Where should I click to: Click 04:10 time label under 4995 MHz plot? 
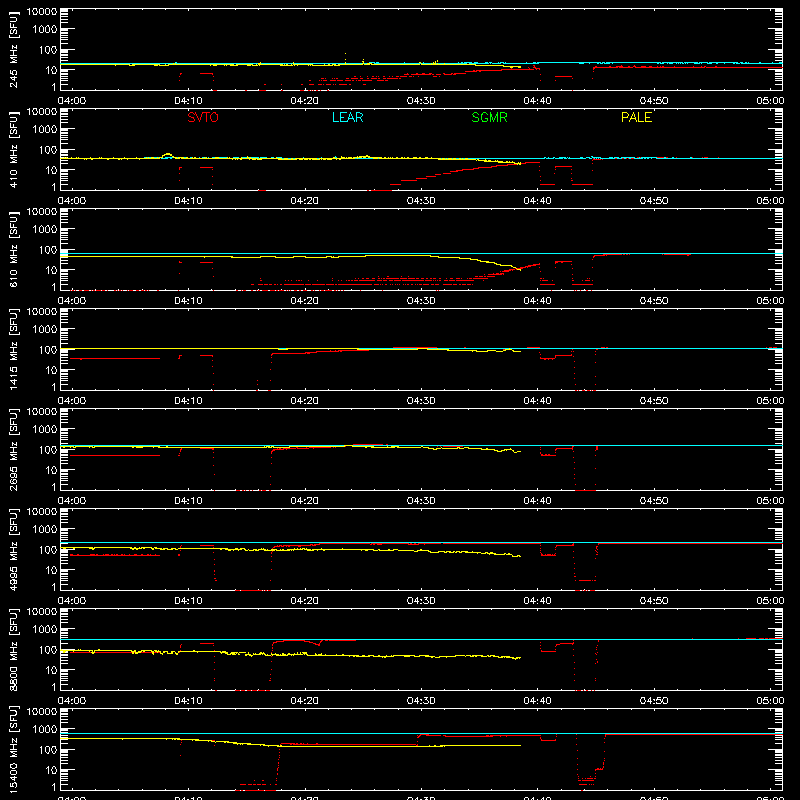coord(188,601)
